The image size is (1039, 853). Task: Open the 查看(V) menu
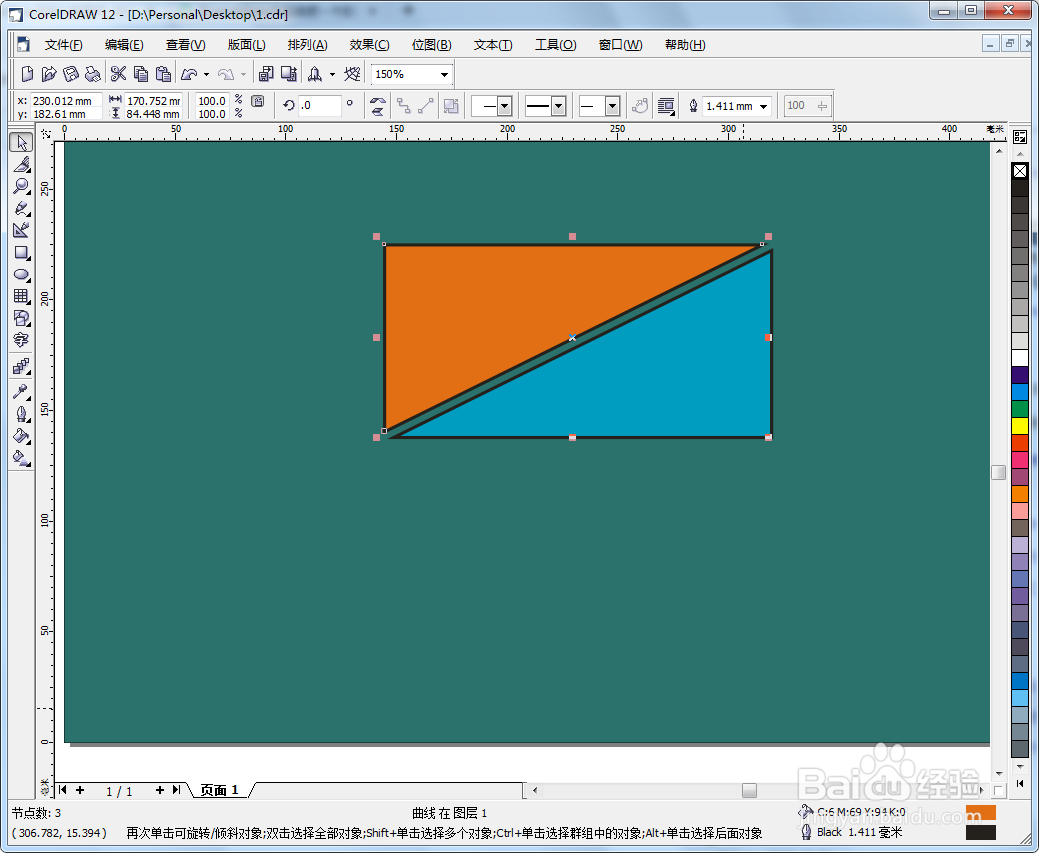186,44
